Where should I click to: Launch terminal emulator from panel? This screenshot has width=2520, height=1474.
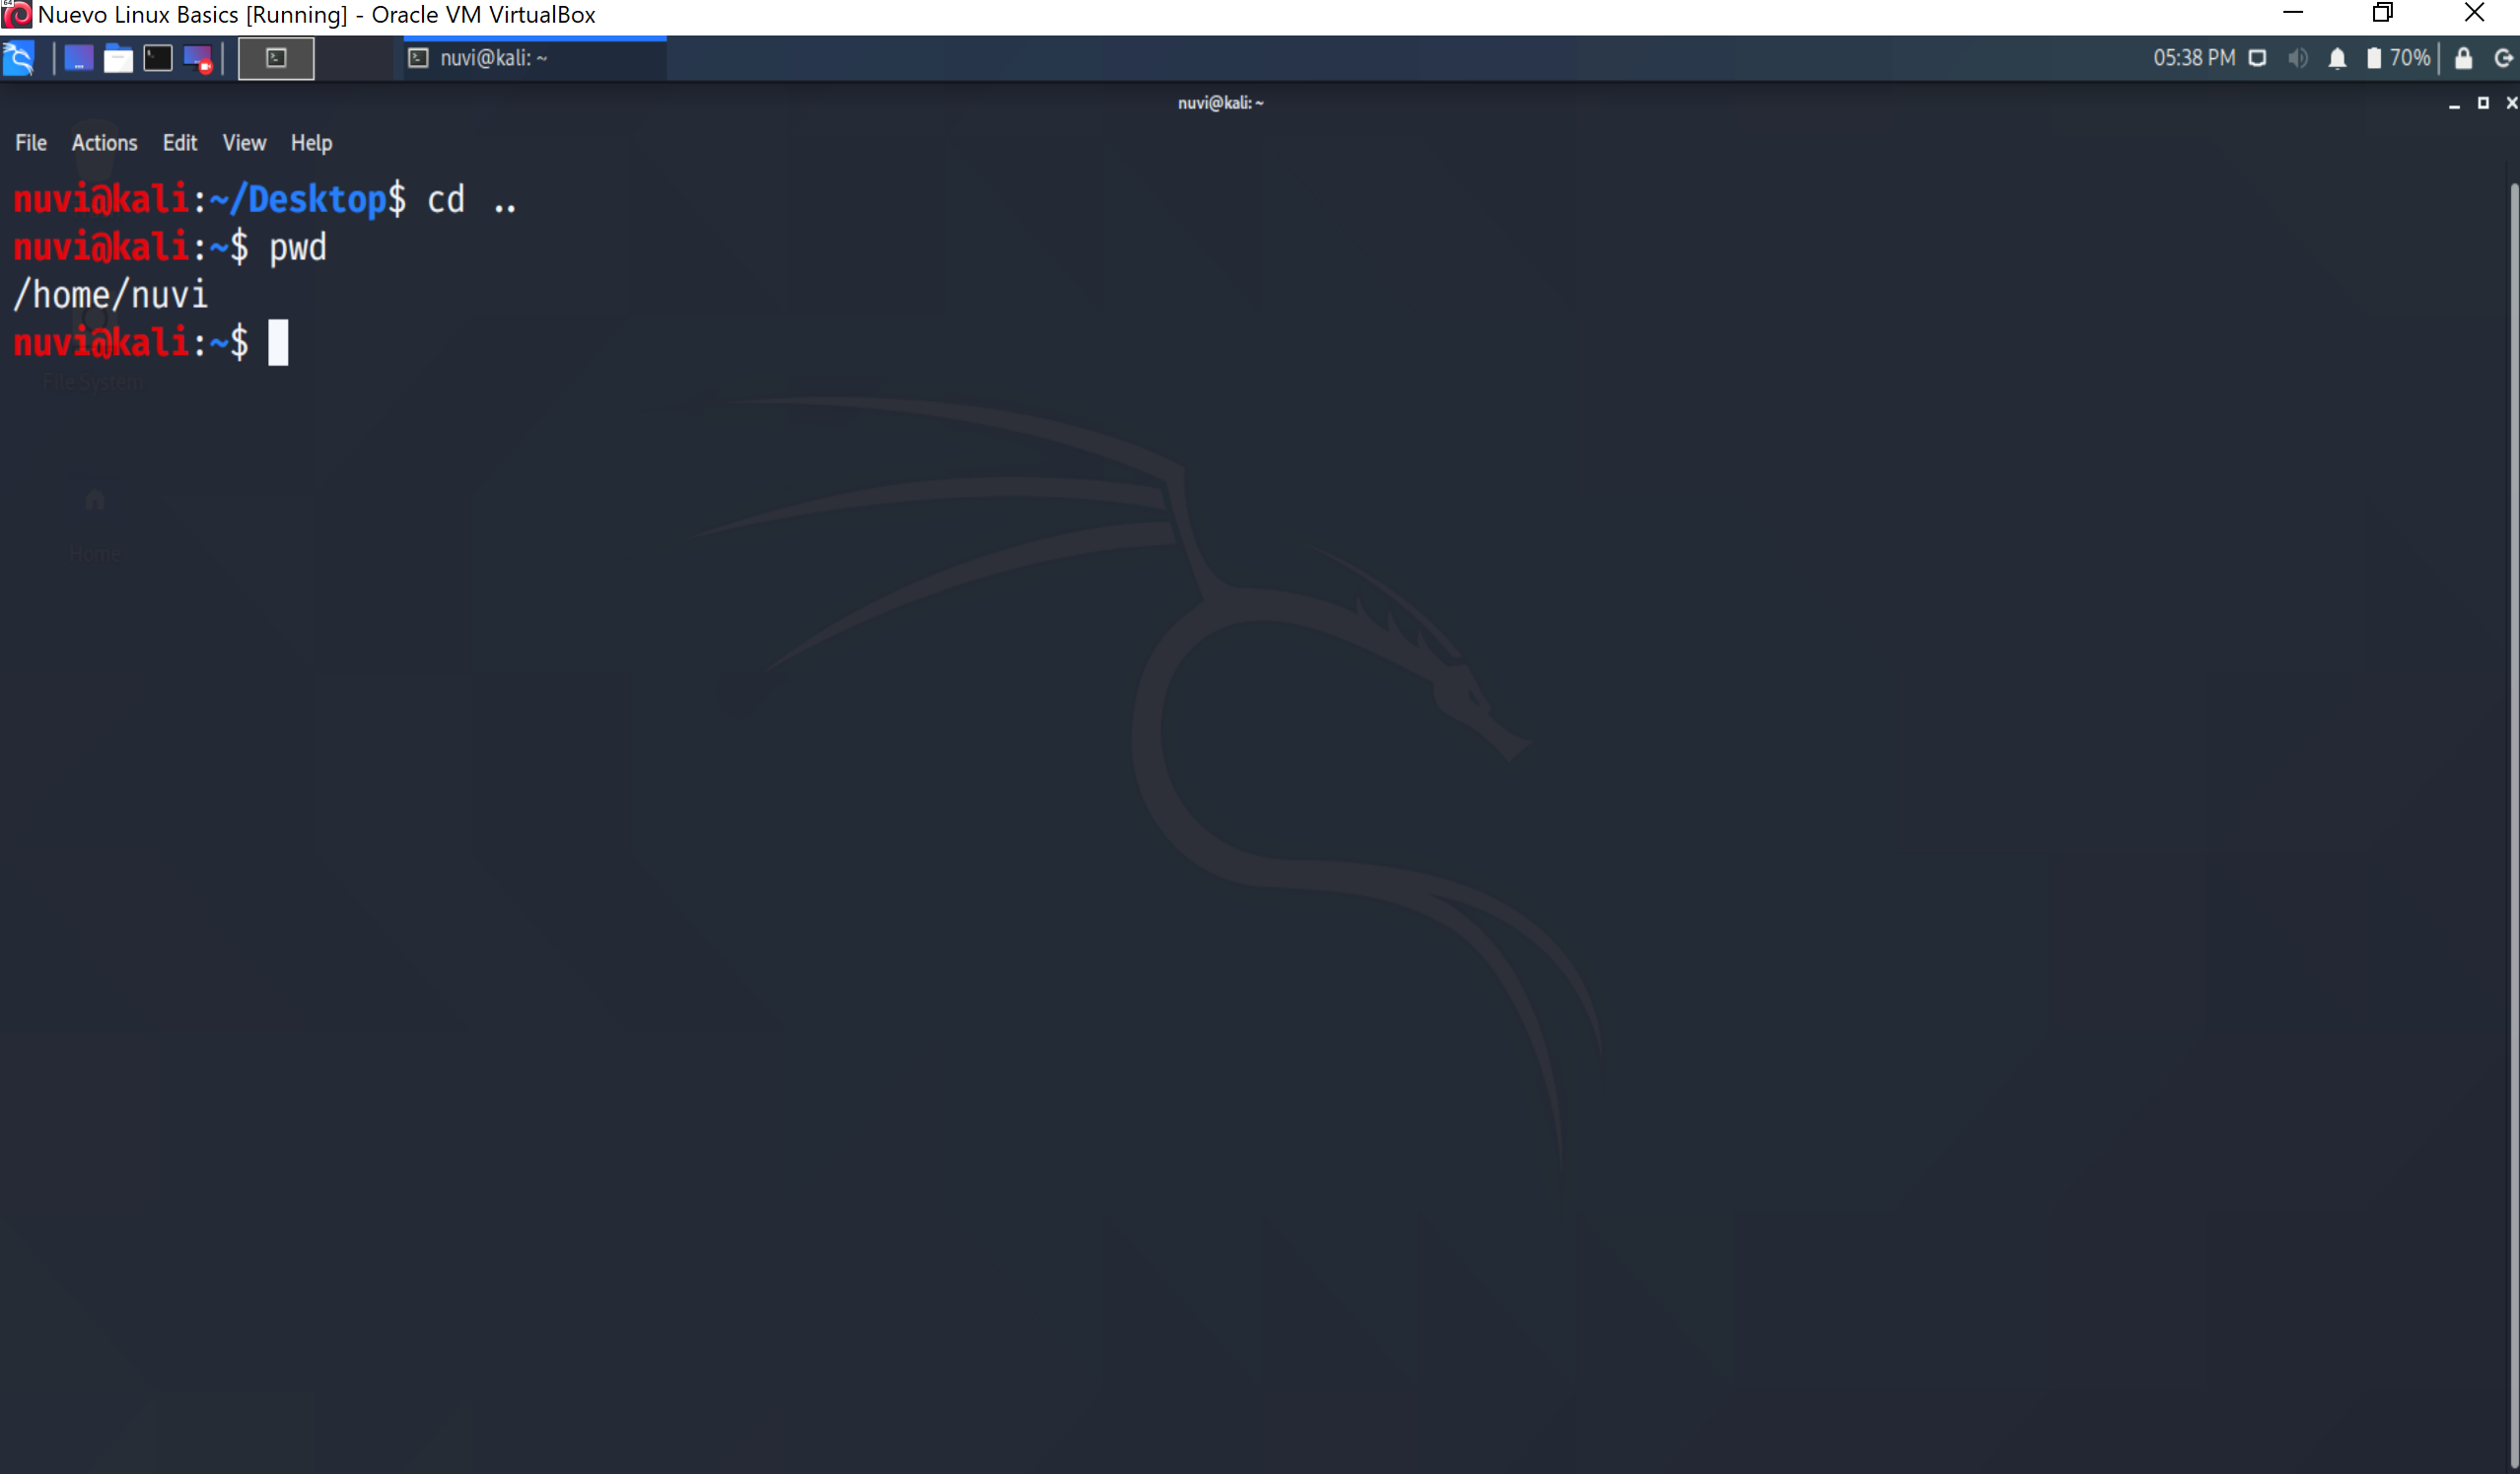[x=158, y=58]
